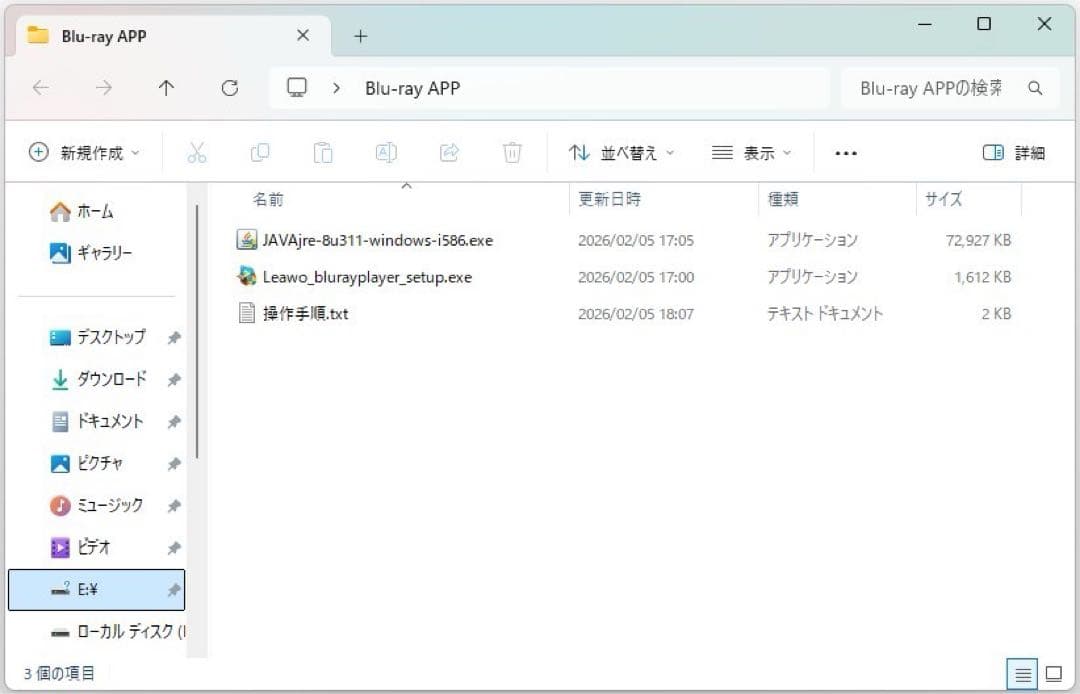Sort by 種類 column header
This screenshot has width=1080, height=694.
click(783, 199)
